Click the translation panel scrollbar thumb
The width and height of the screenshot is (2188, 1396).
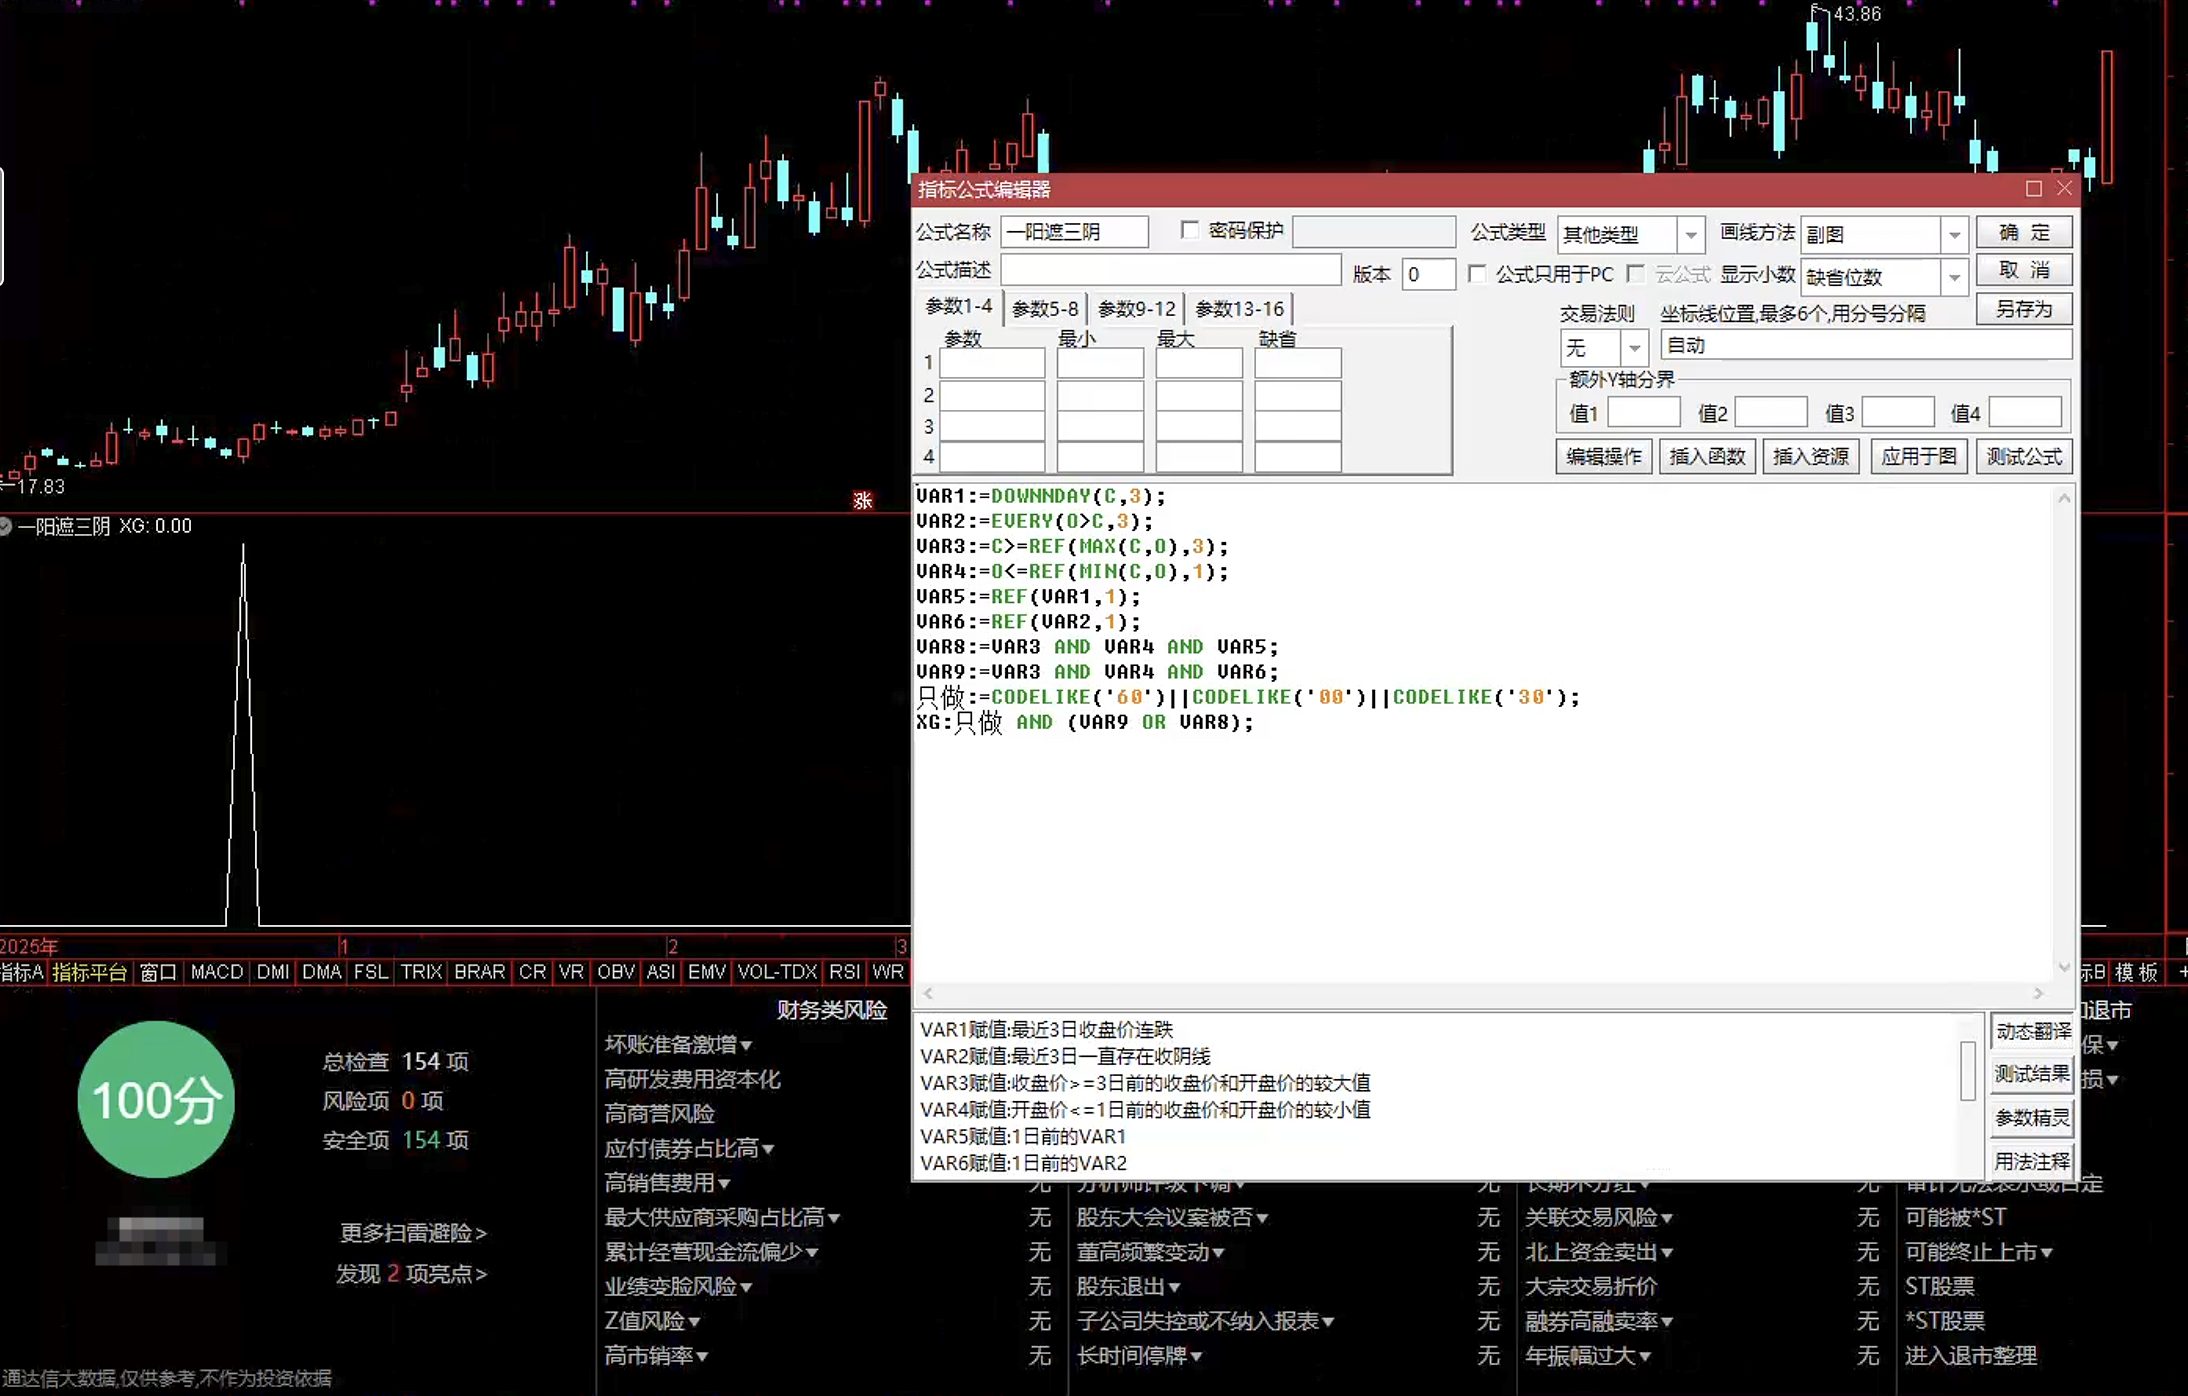[1967, 1070]
